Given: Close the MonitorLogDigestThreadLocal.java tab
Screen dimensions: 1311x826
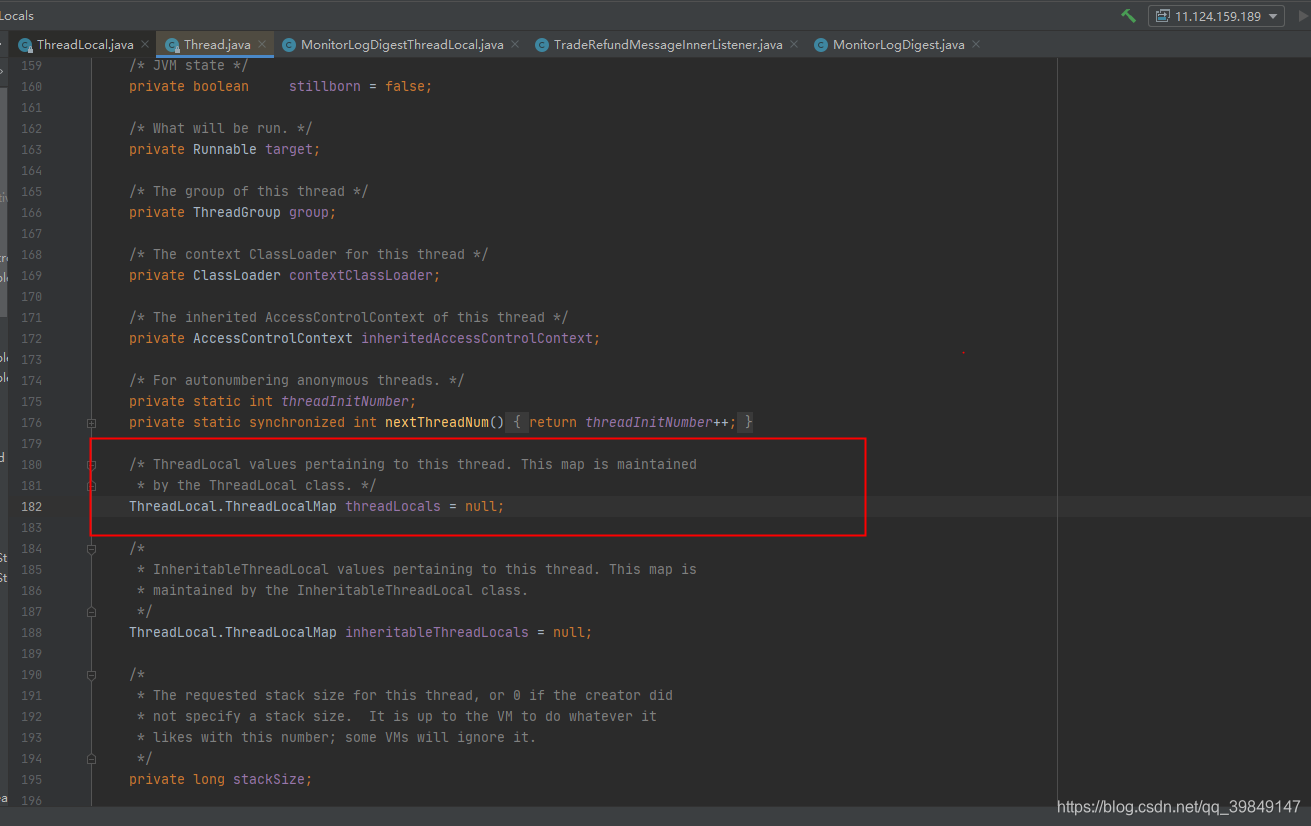Looking at the screenshot, I should [x=515, y=45].
